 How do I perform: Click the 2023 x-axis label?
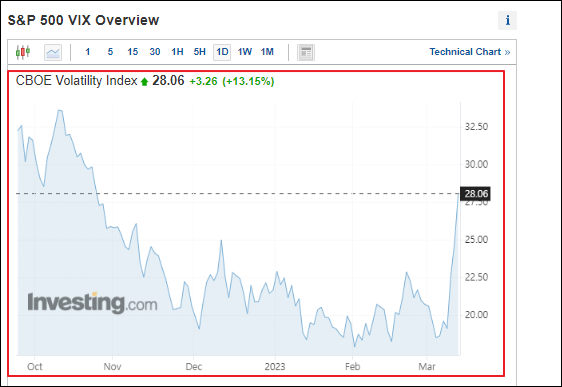click(275, 367)
